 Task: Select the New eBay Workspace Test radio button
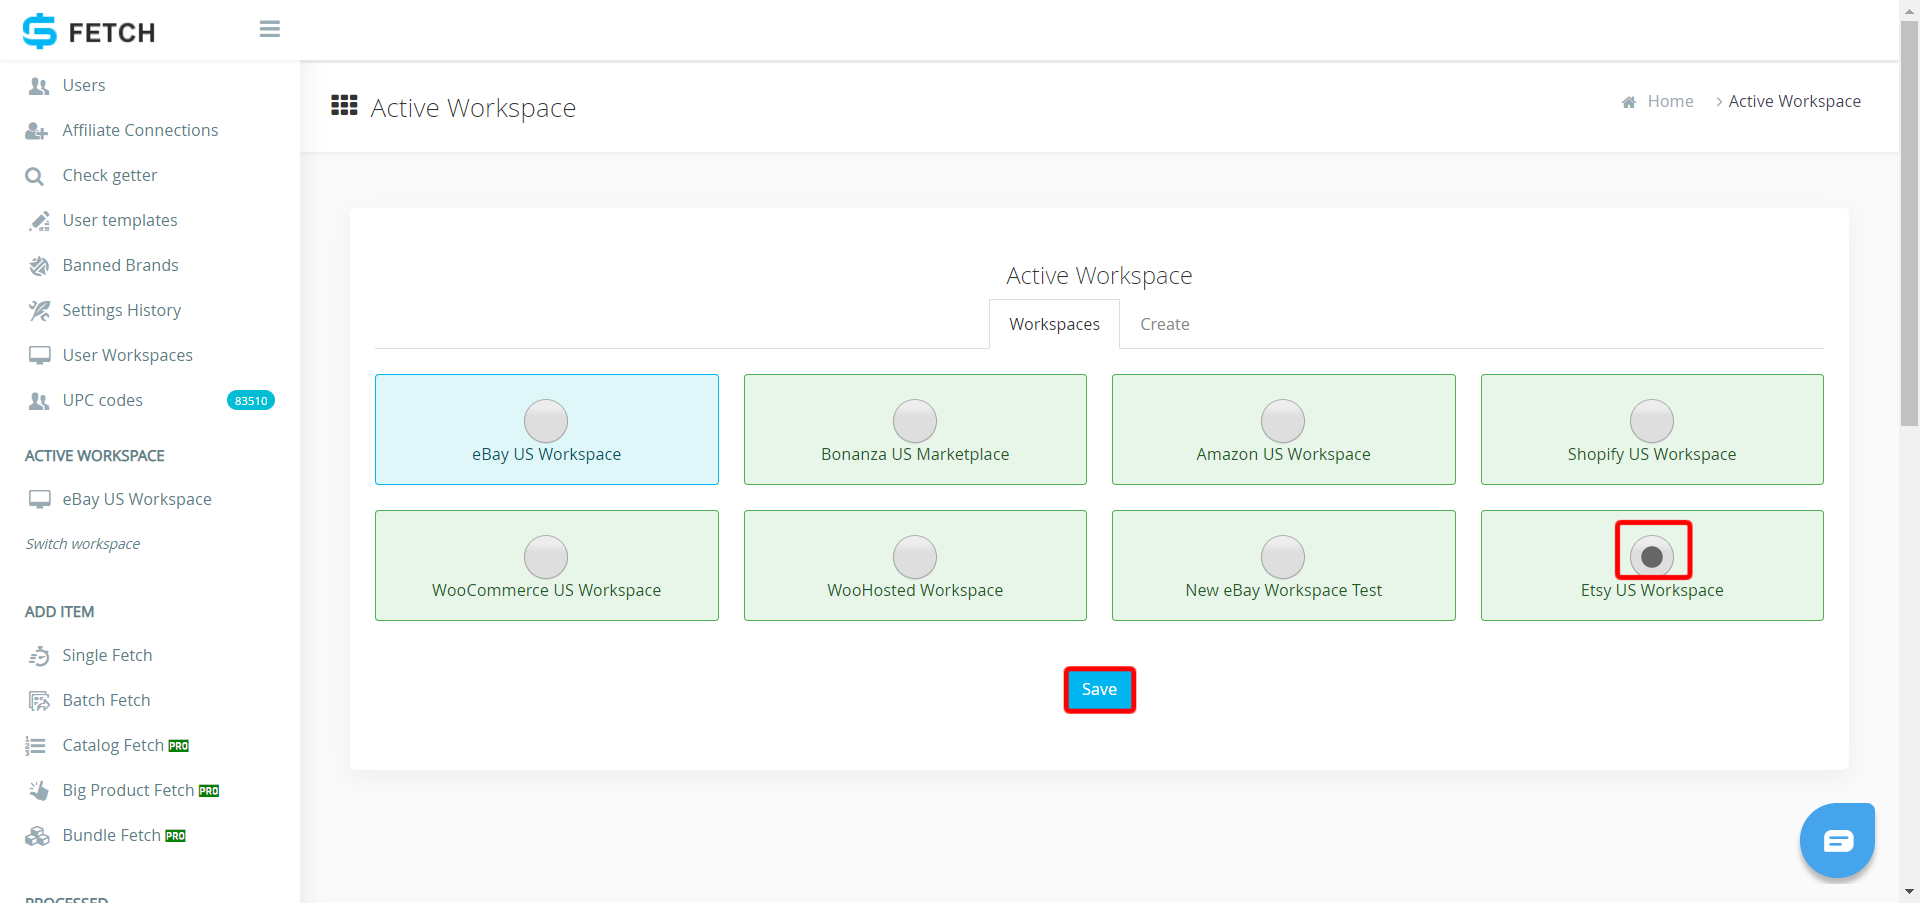point(1283,557)
